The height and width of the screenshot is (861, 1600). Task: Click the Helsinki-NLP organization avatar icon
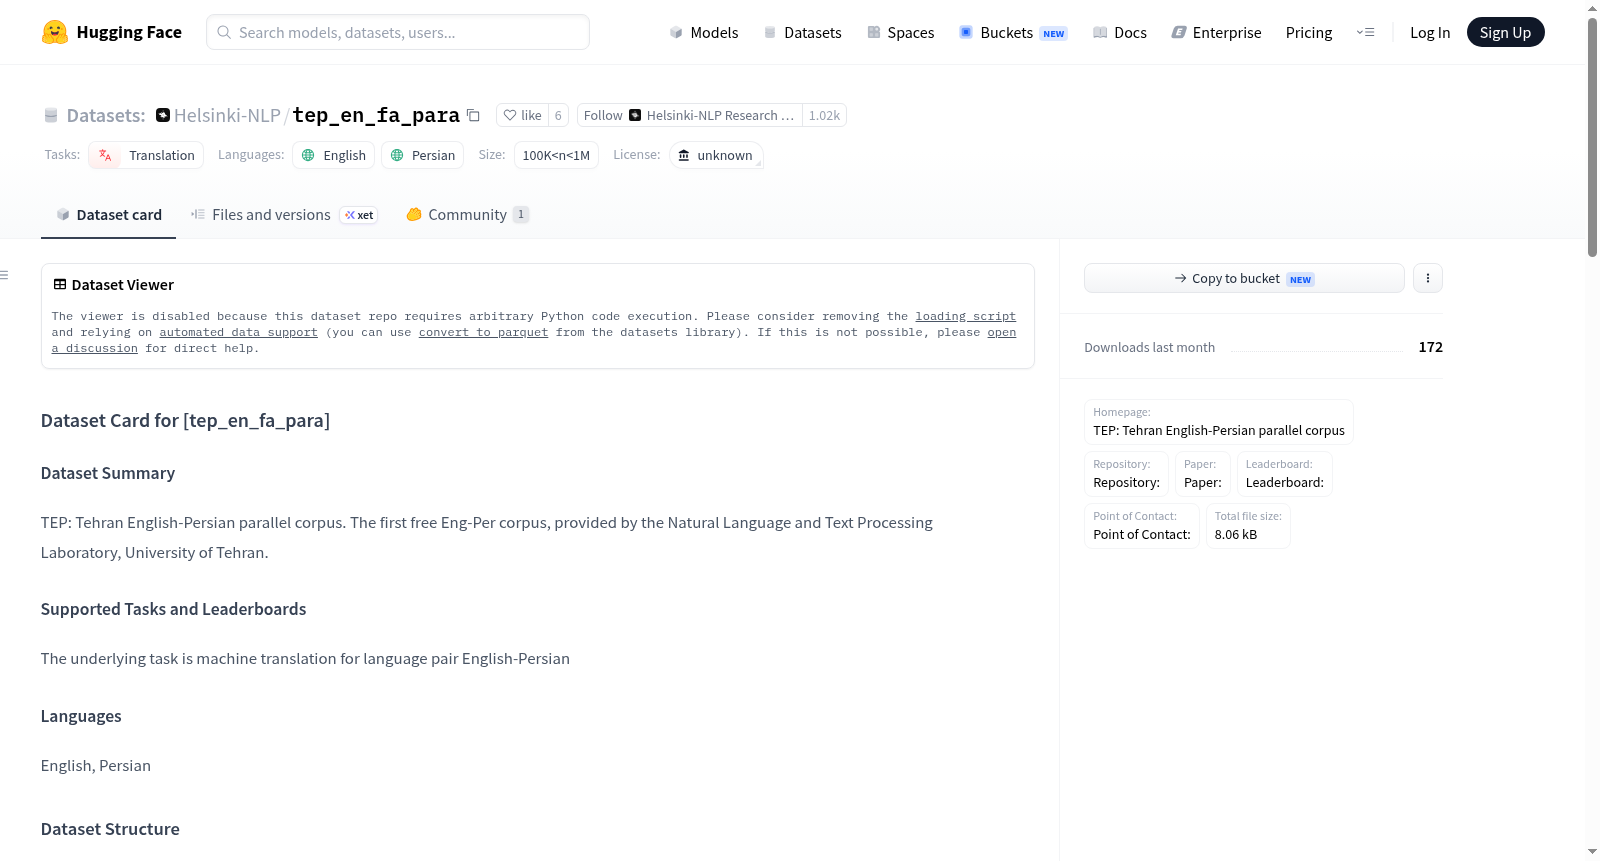[x=163, y=115]
